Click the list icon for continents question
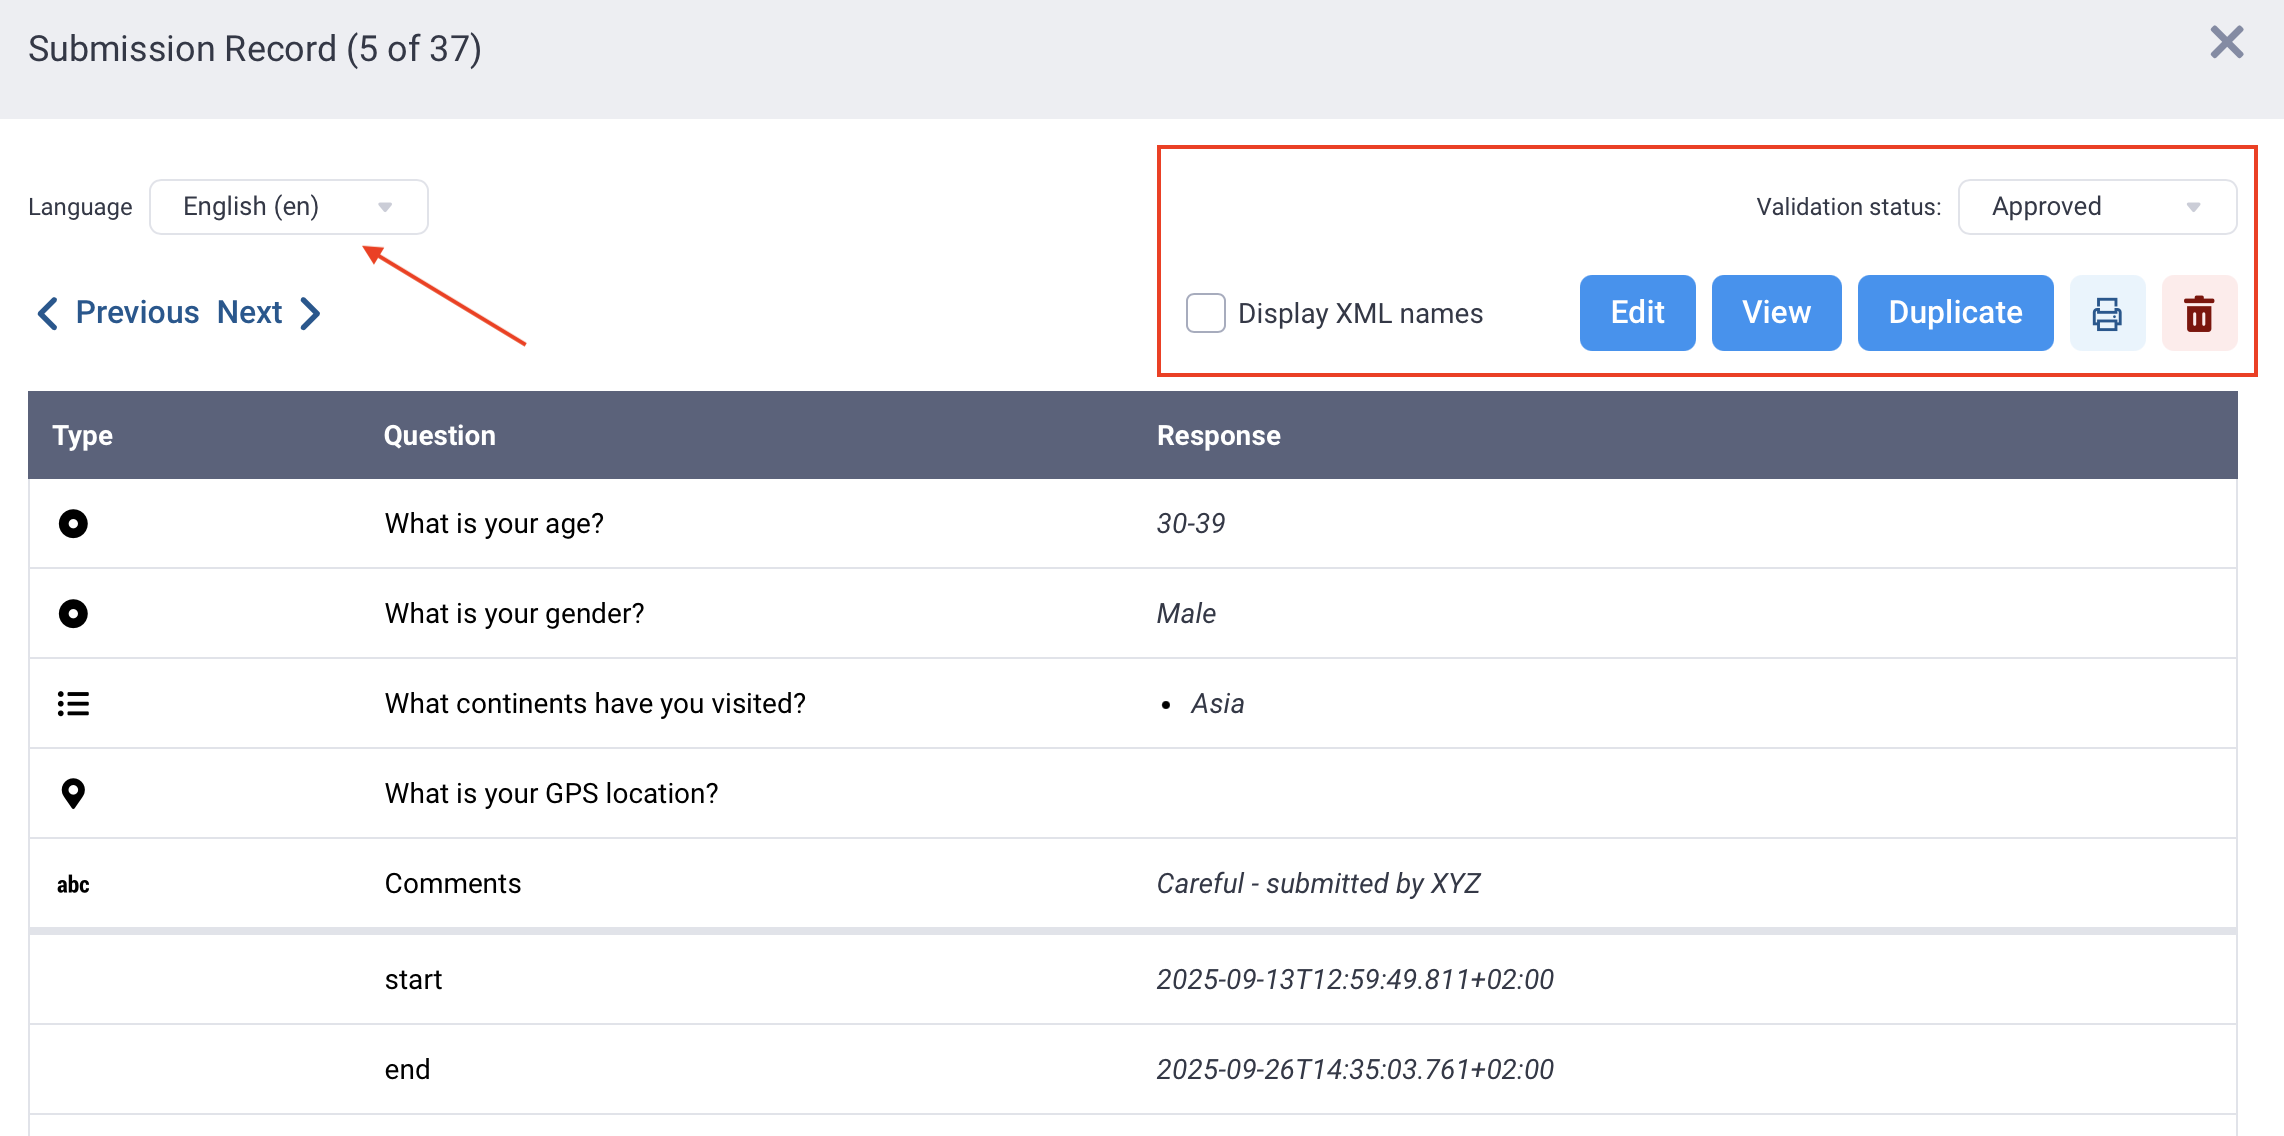The width and height of the screenshot is (2284, 1136). [73, 704]
